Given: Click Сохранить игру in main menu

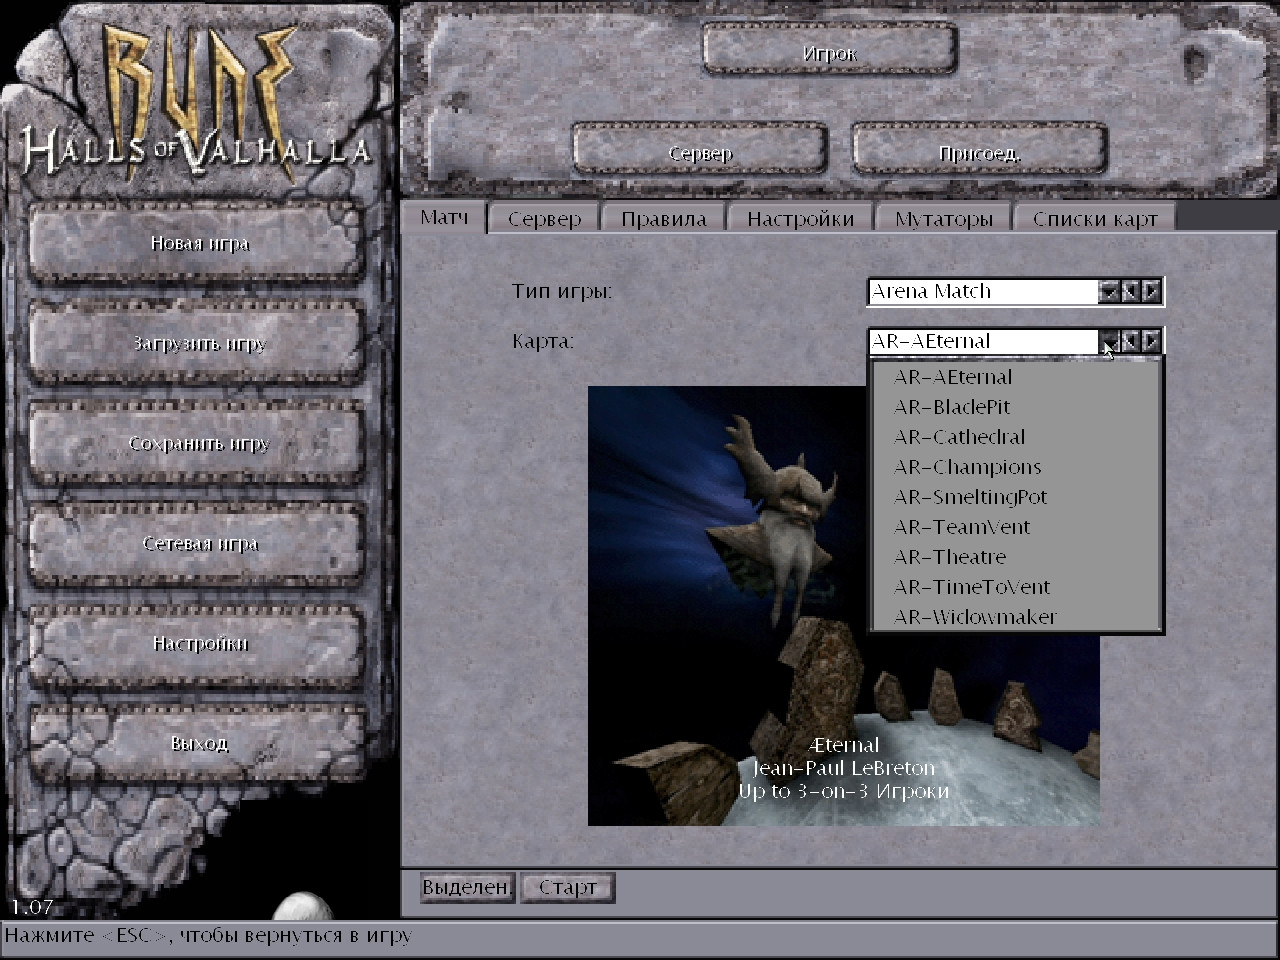Looking at the screenshot, I should tap(198, 443).
